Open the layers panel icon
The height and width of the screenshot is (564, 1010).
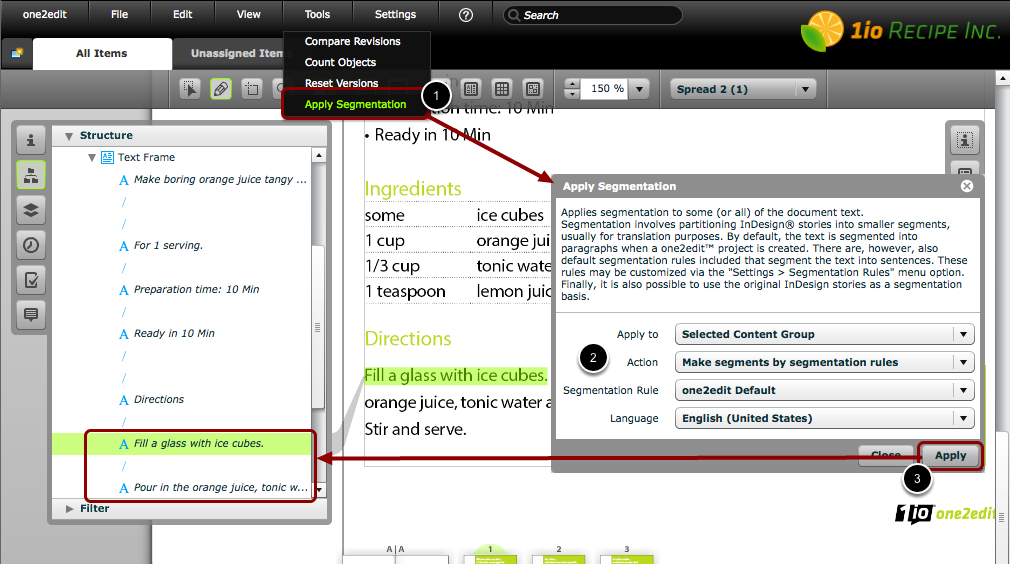(x=31, y=210)
